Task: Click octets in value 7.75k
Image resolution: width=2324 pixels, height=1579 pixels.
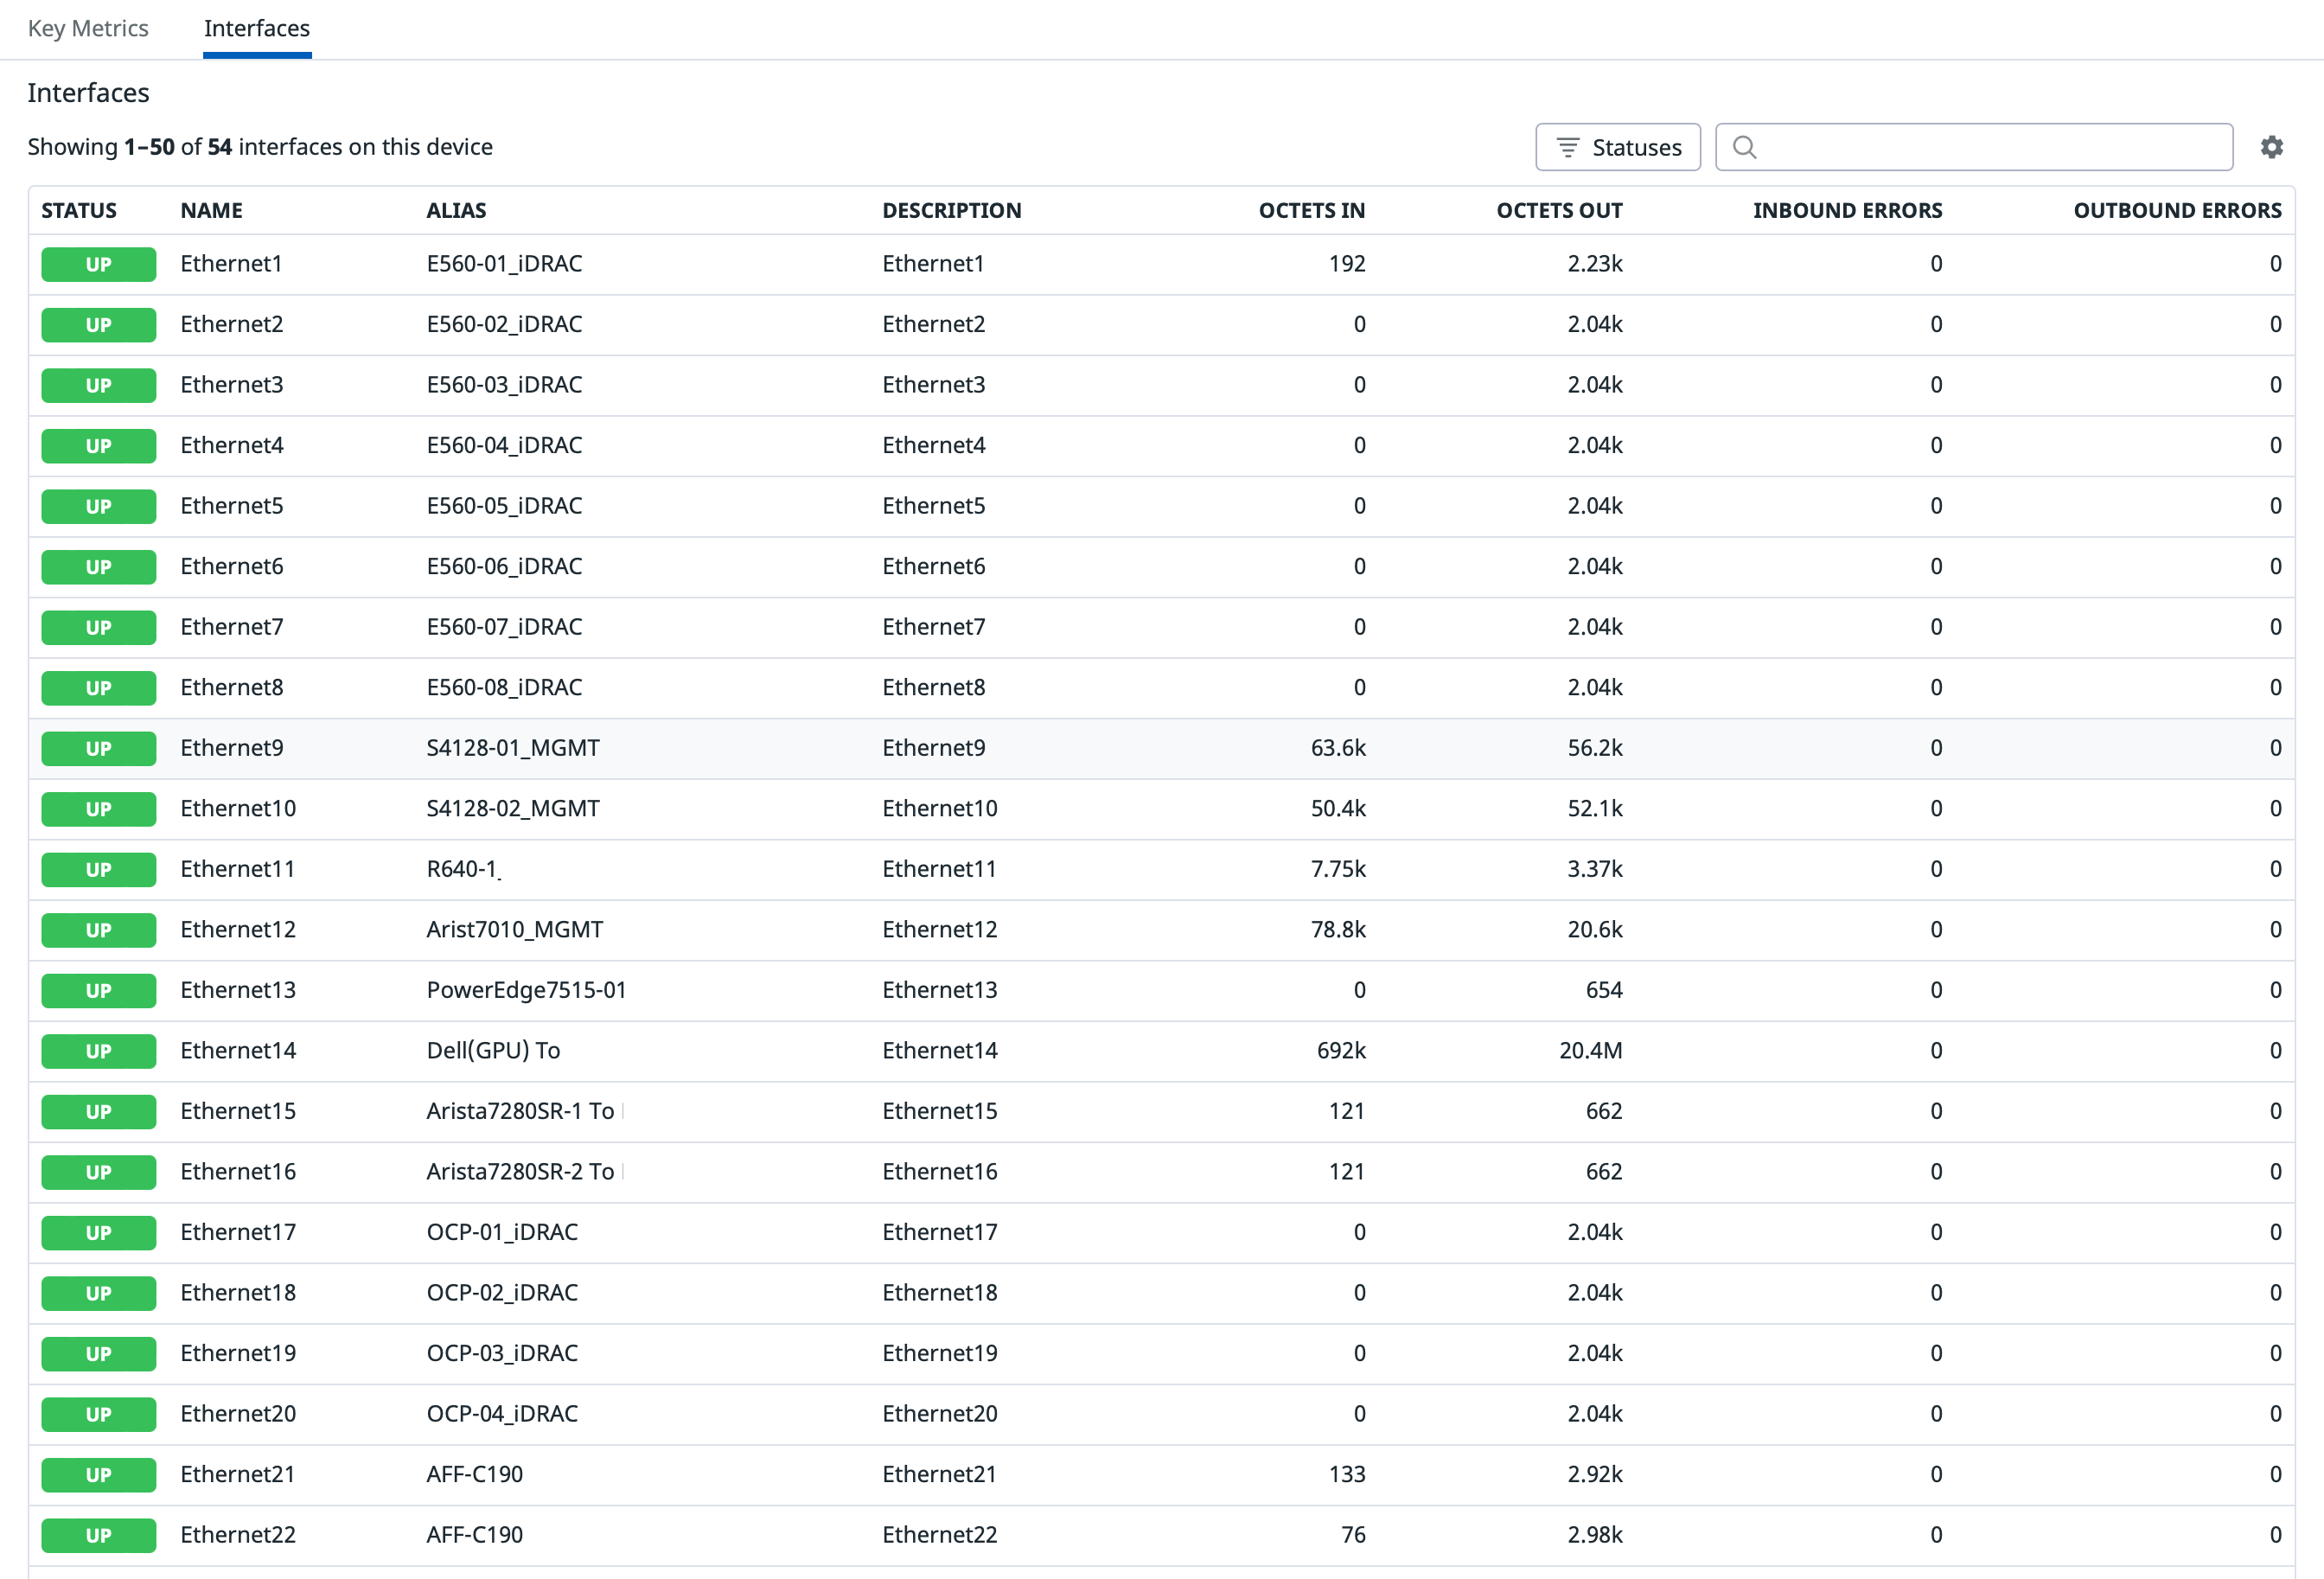Action: [x=1338, y=869]
